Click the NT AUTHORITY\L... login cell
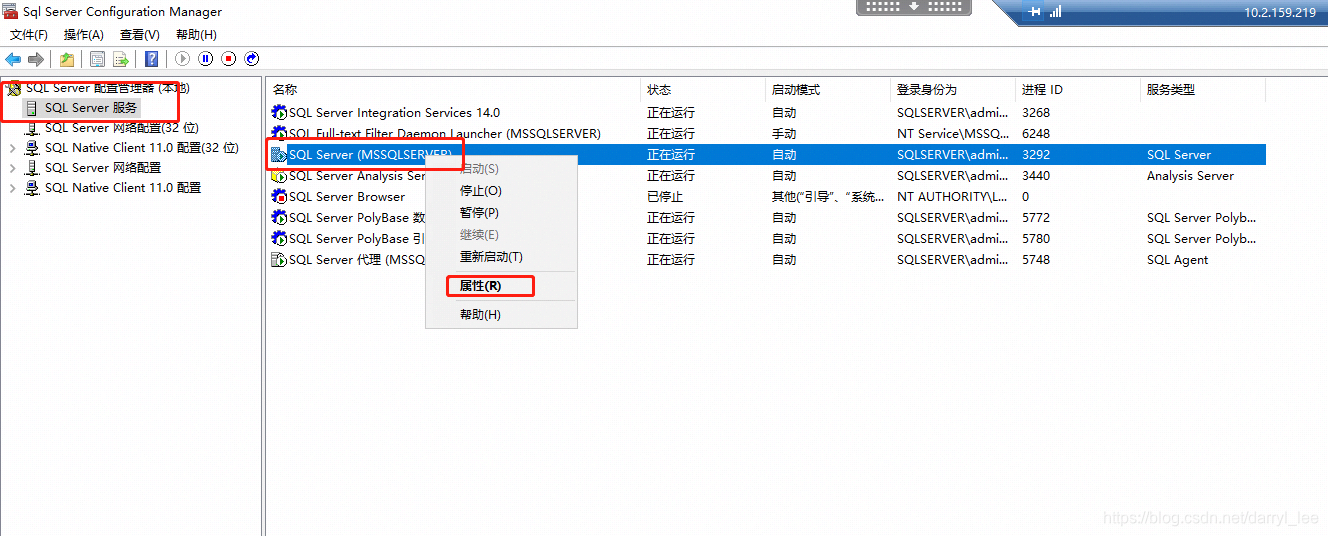The height and width of the screenshot is (536, 1328). click(952, 197)
